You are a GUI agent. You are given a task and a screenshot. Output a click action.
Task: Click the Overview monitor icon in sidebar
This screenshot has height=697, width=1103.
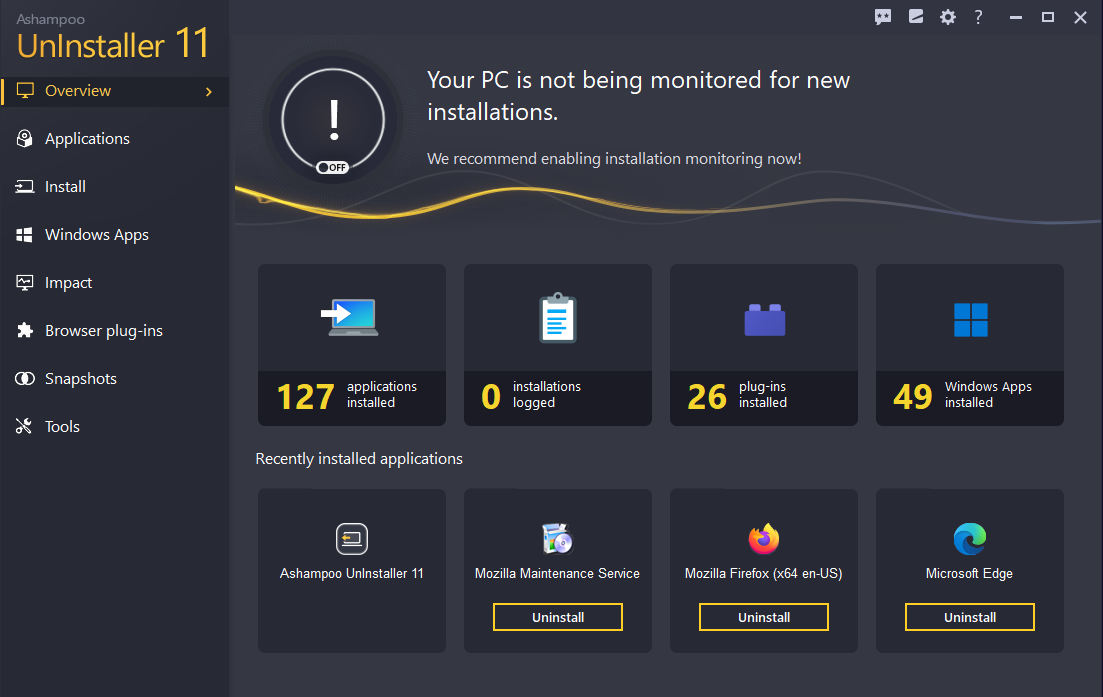point(25,91)
